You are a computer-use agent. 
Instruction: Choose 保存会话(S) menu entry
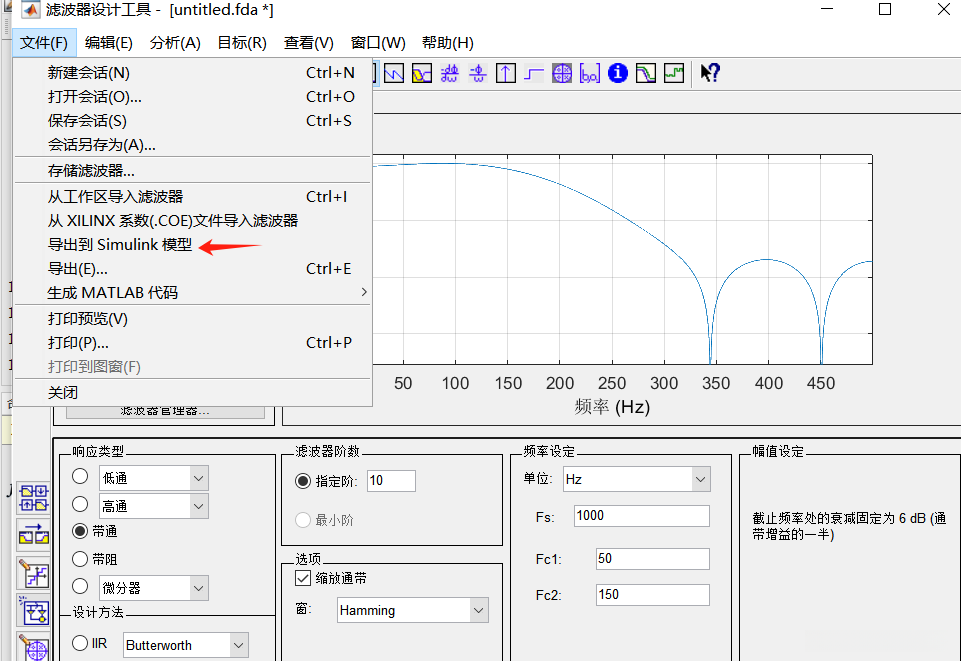[192, 121]
